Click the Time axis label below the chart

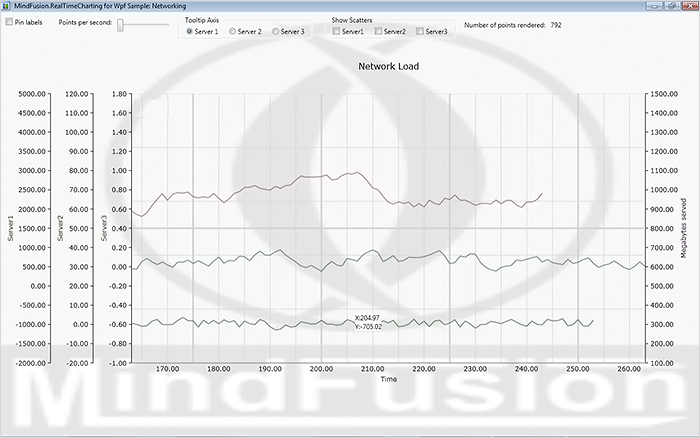tap(388, 379)
